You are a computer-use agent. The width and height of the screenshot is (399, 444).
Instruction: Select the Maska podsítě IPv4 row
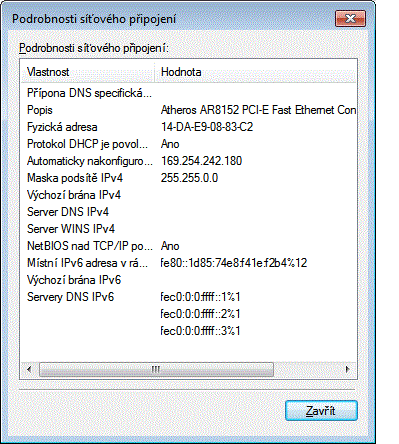pyautogui.click(x=189, y=178)
